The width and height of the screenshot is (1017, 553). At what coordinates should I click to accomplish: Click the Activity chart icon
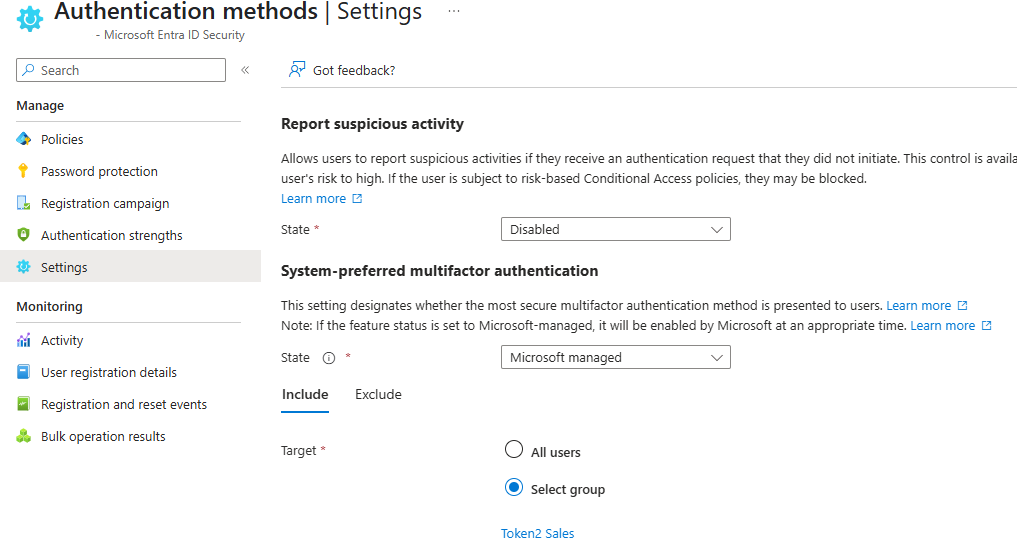tap(24, 340)
